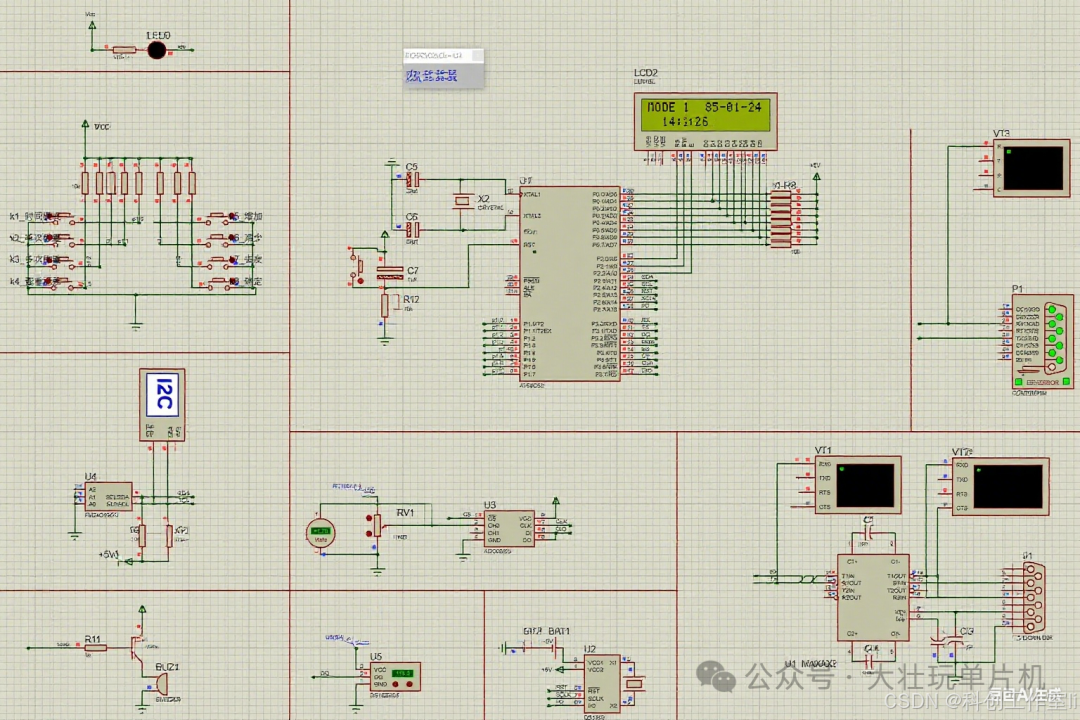Select resistor R11
The width and height of the screenshot is (1080, 720).
click(95, 648)
